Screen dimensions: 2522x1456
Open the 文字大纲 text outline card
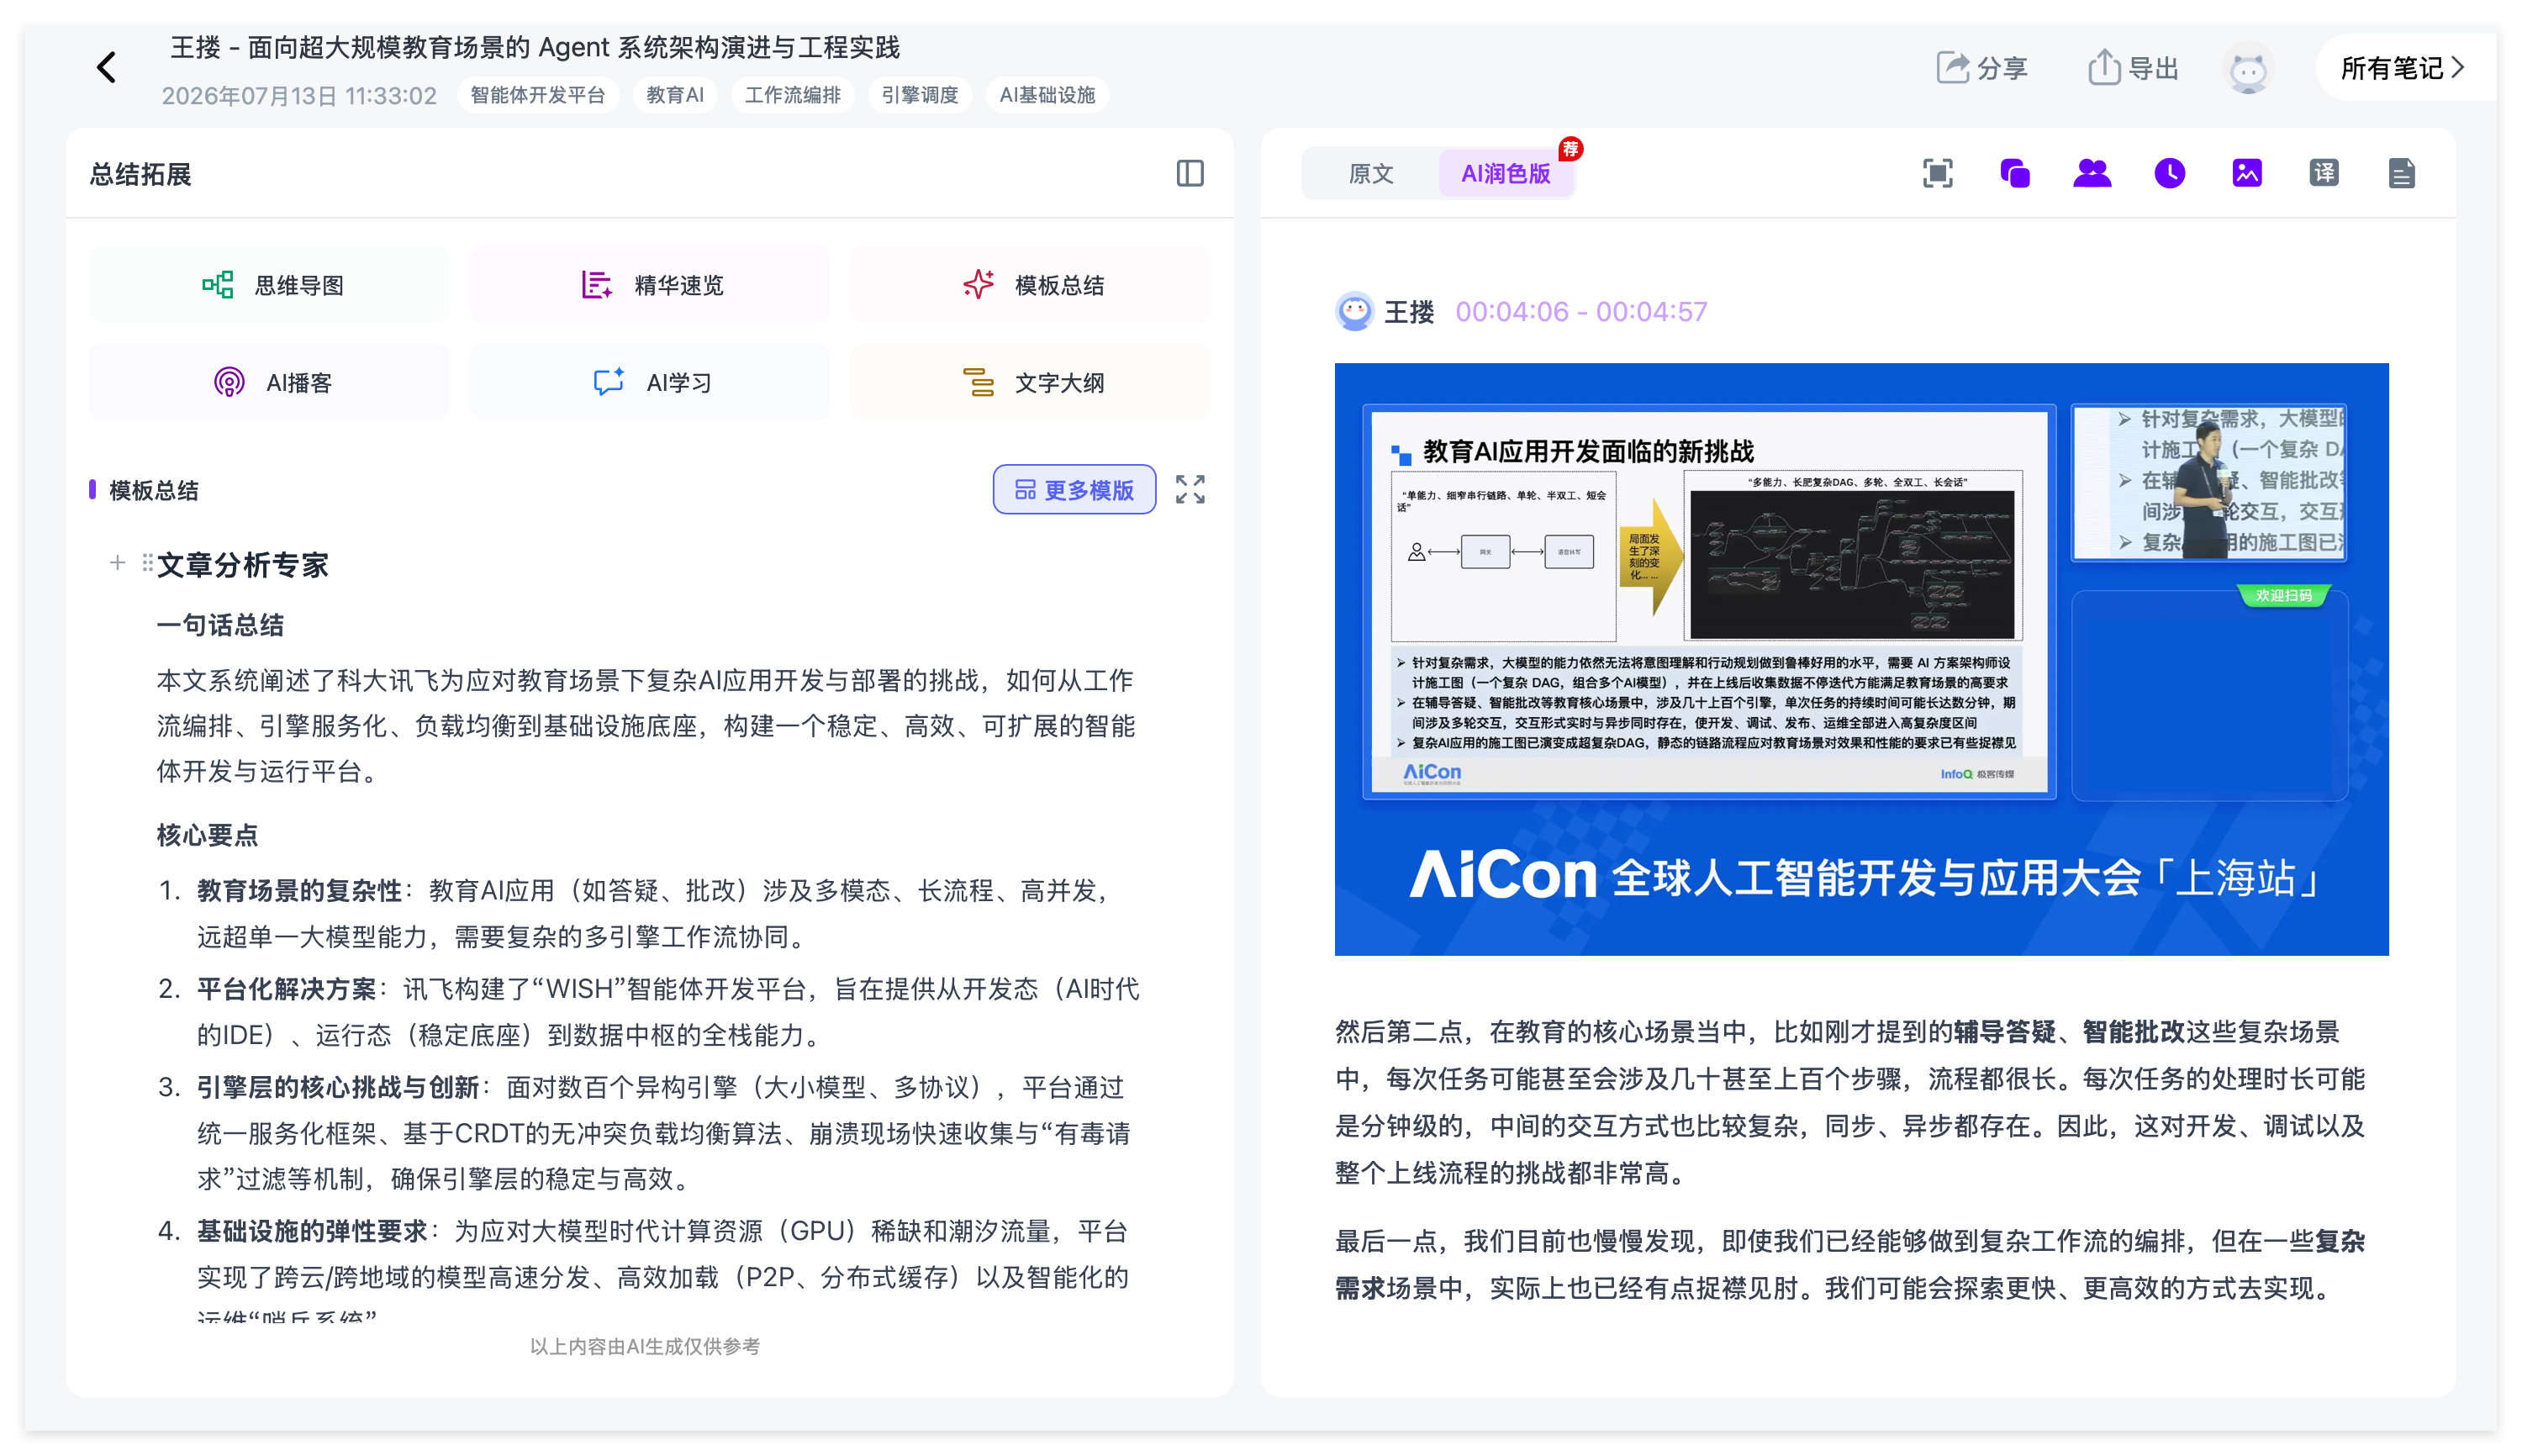[x=1030, y=382]
